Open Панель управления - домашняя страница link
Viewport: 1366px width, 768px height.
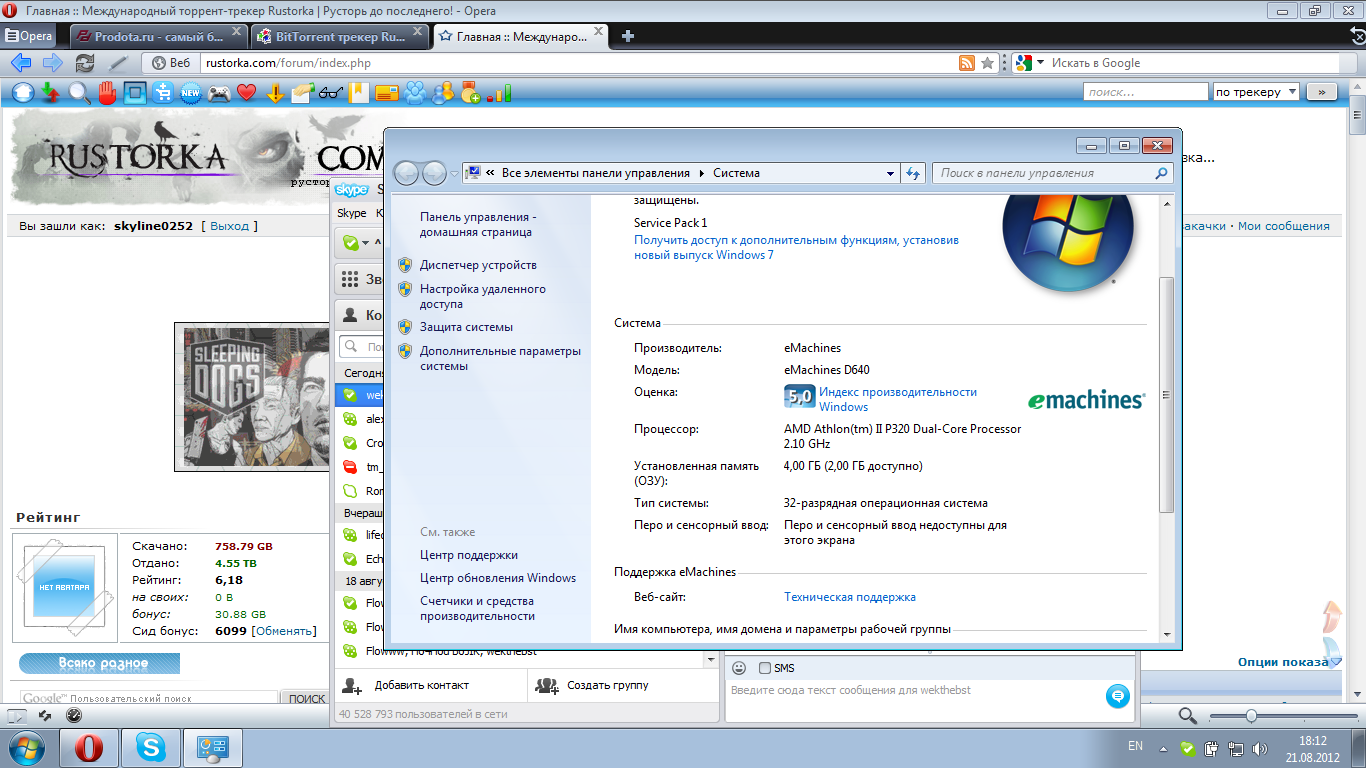pos(478,224)
